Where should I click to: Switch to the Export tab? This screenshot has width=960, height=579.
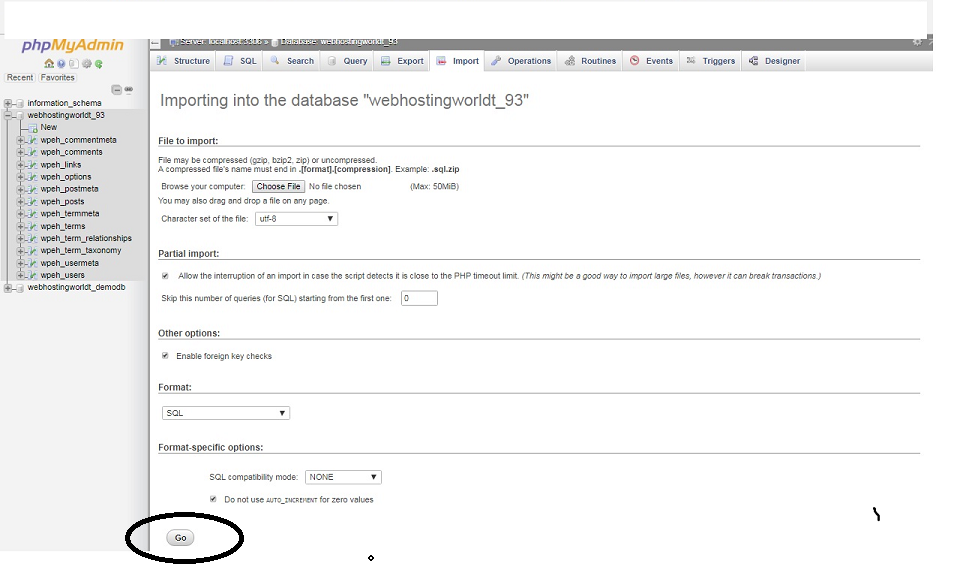pos(403,61)
